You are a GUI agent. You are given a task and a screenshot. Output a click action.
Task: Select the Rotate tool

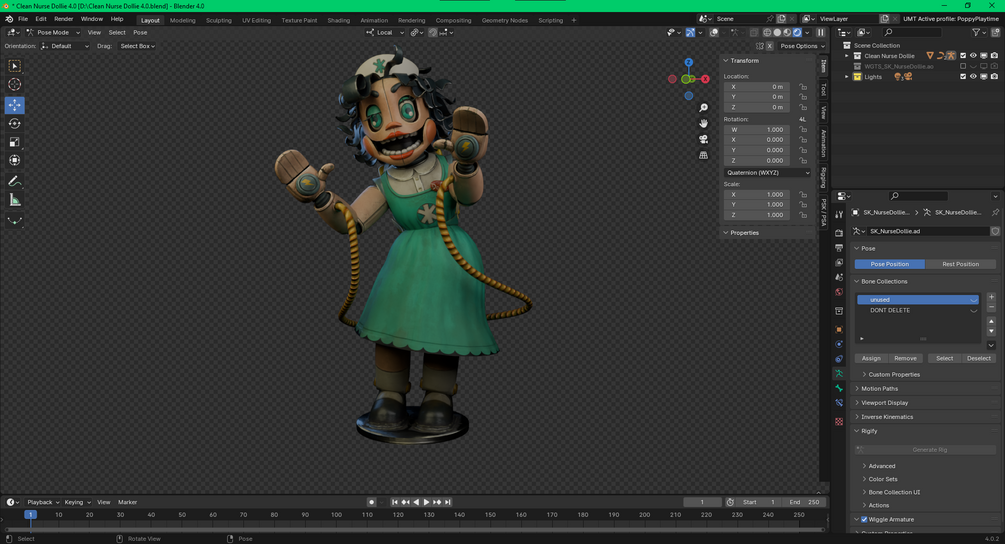pos(14,123)
